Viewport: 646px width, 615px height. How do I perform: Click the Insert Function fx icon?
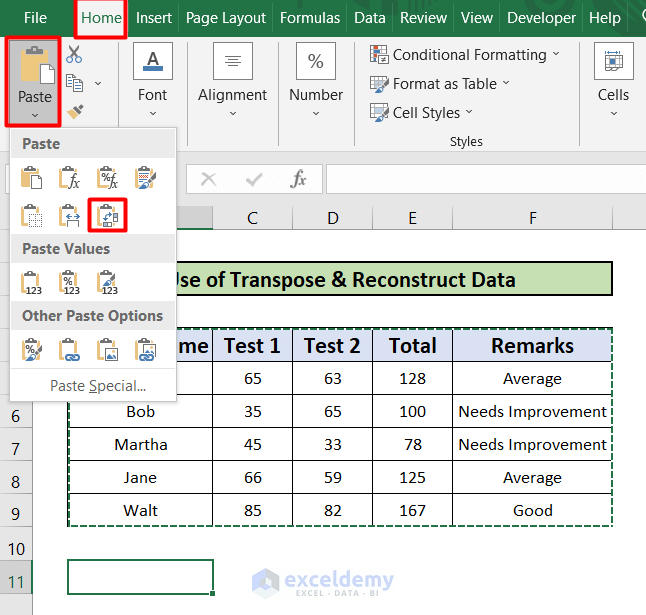(x=298, y=179)
